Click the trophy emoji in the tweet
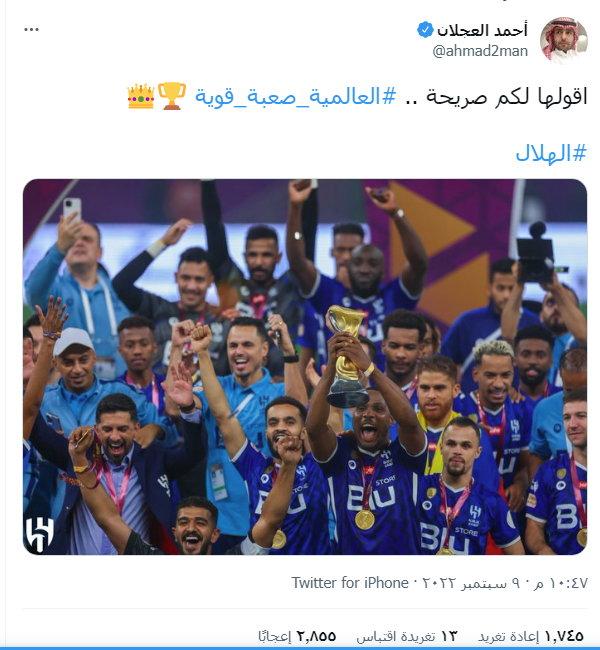The height and width of the screenshot is (650, 600). [x=172, y=96]
